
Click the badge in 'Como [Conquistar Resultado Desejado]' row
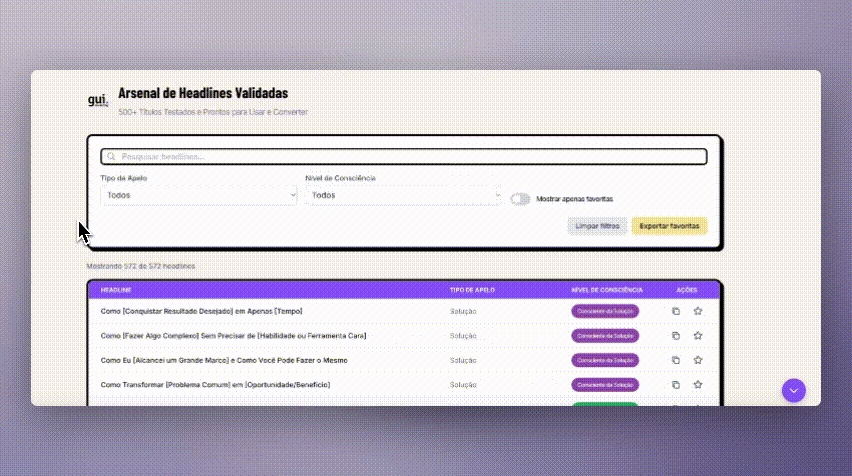pos(605,311)
